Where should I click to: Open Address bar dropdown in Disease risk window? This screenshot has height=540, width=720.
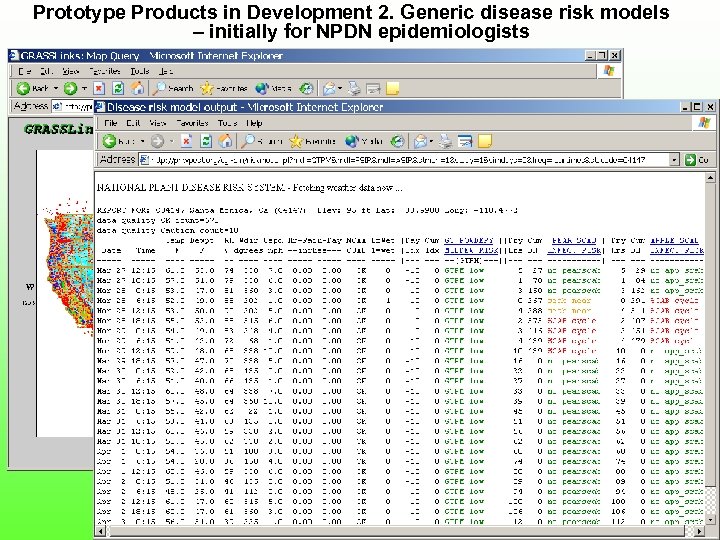tap(674, 160)
